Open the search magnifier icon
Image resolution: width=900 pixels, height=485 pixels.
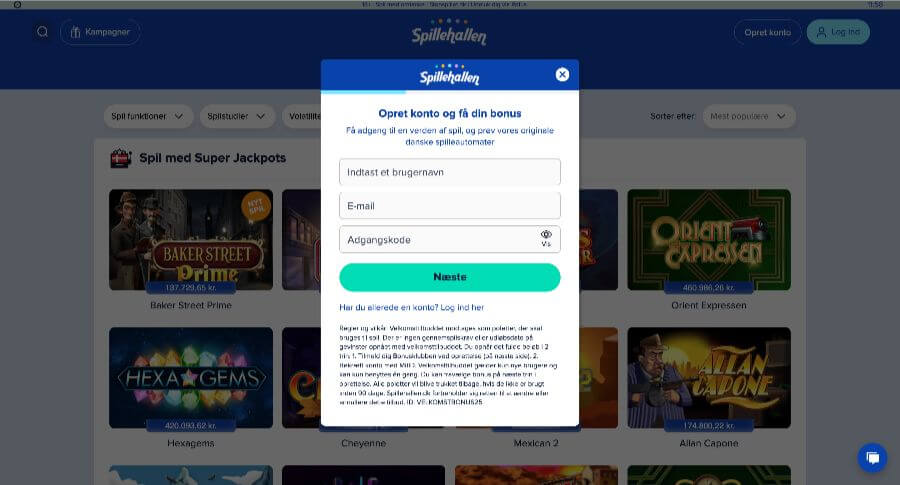[42, 32]
